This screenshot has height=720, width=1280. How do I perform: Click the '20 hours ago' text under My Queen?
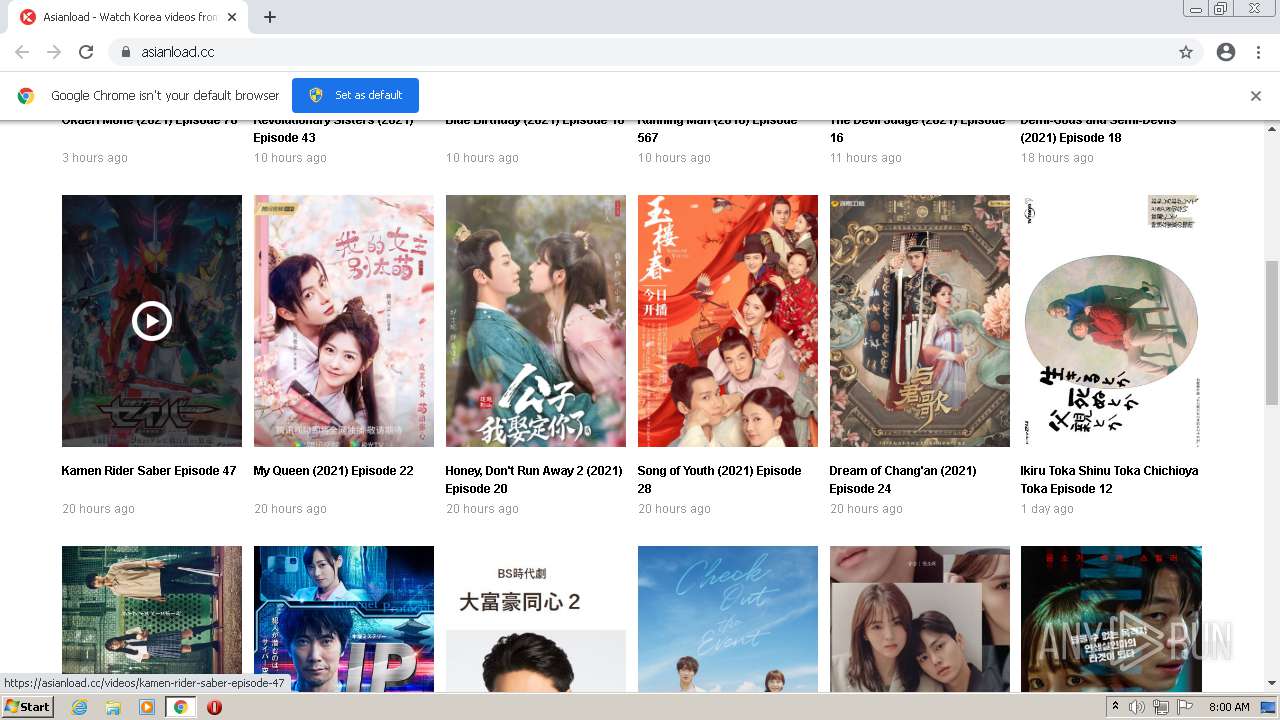pos(290,509)
